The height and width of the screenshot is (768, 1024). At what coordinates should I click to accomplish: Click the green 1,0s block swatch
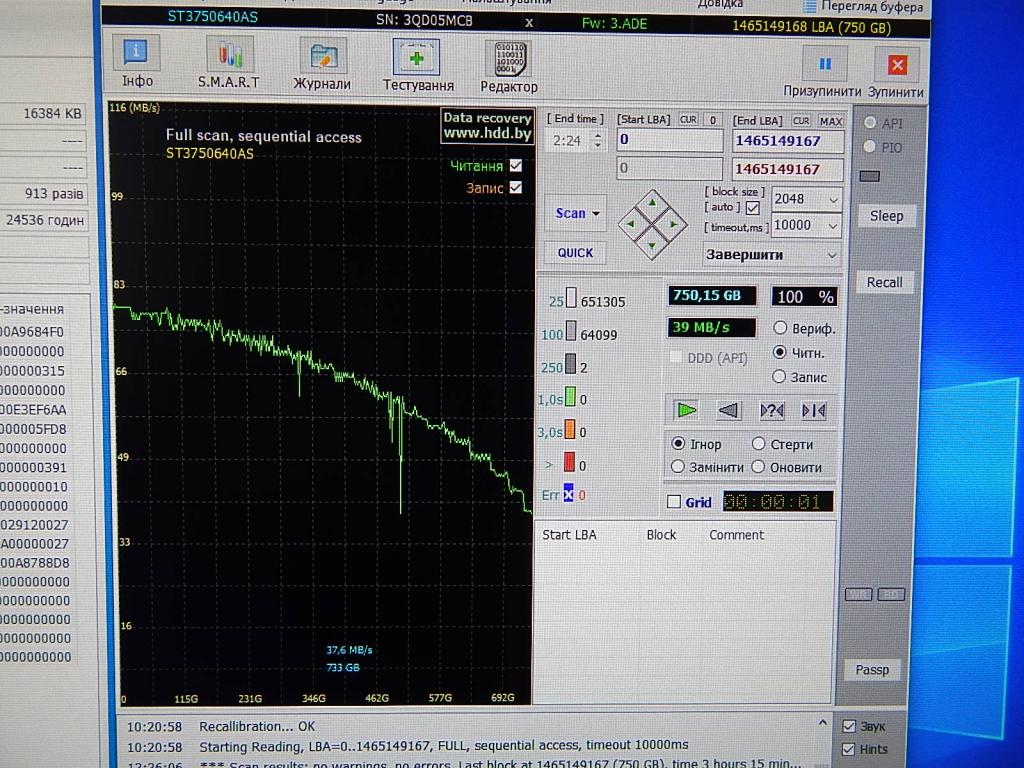[x=570, y=396]
